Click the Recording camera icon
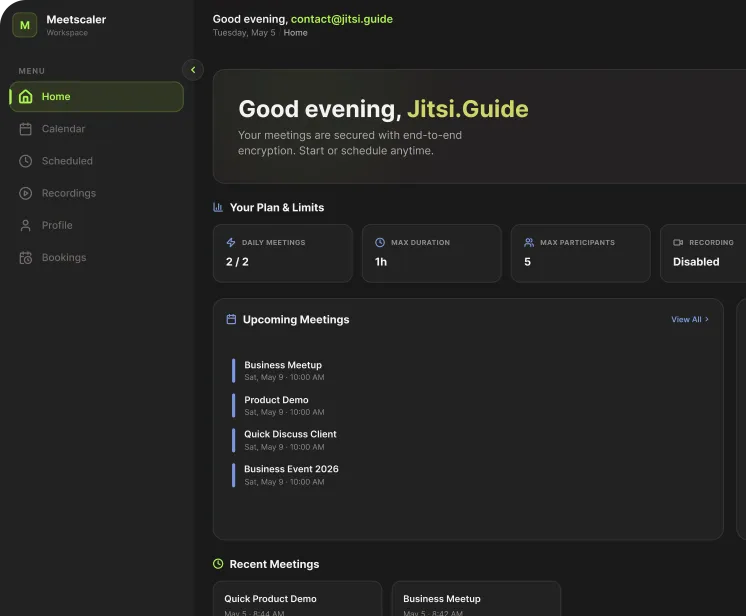 pos(678,242)
